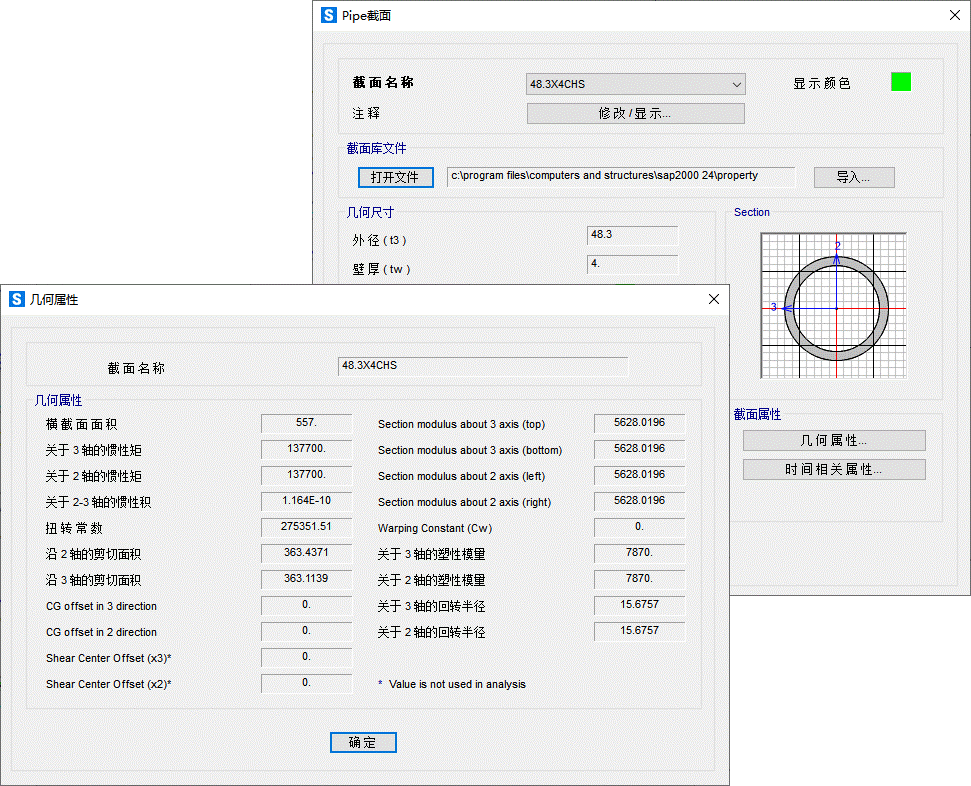
Task: Click the 导入 button
Action: [853, 177]
